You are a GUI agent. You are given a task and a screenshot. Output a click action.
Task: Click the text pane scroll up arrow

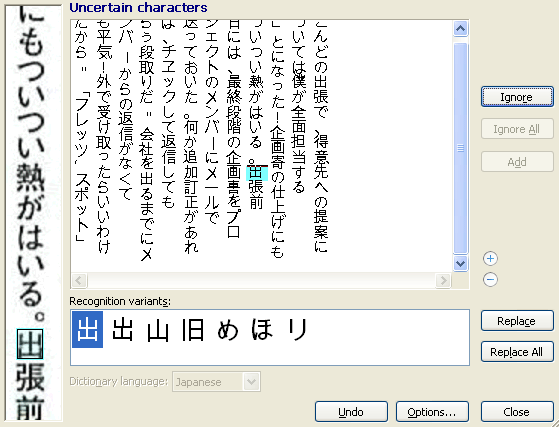tap(460, 29)
